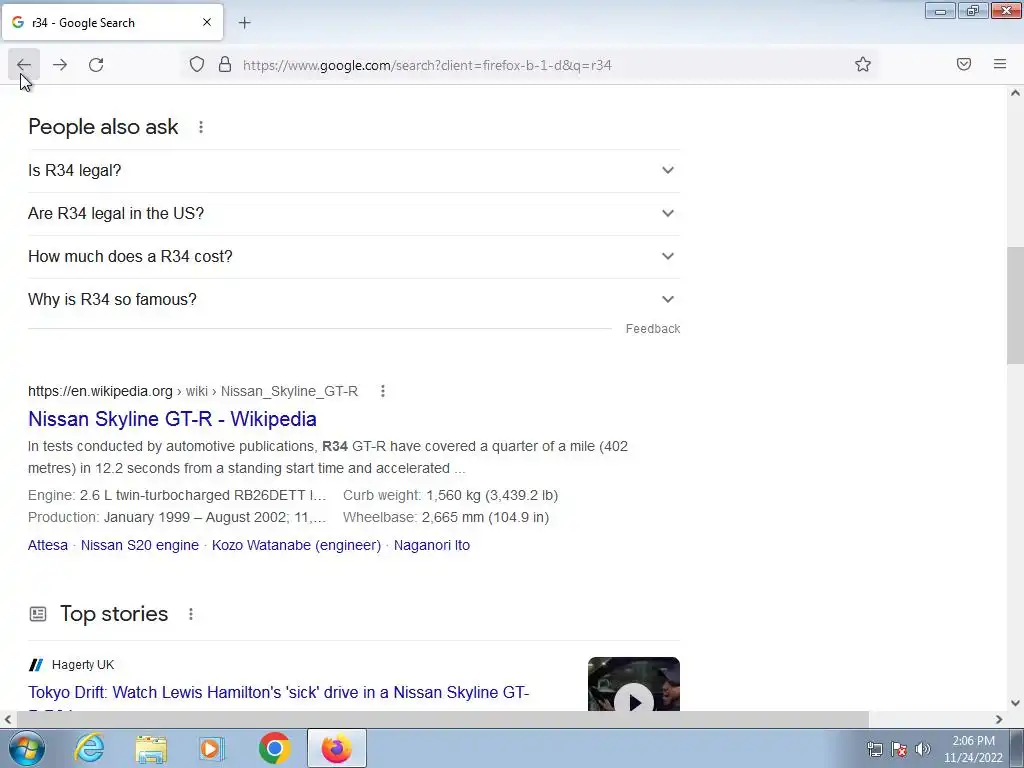Open the Tokyo Drift Lewis Hamilton story
The height and width of the screenshot is (768, 1024).
[x=278, y=692]
